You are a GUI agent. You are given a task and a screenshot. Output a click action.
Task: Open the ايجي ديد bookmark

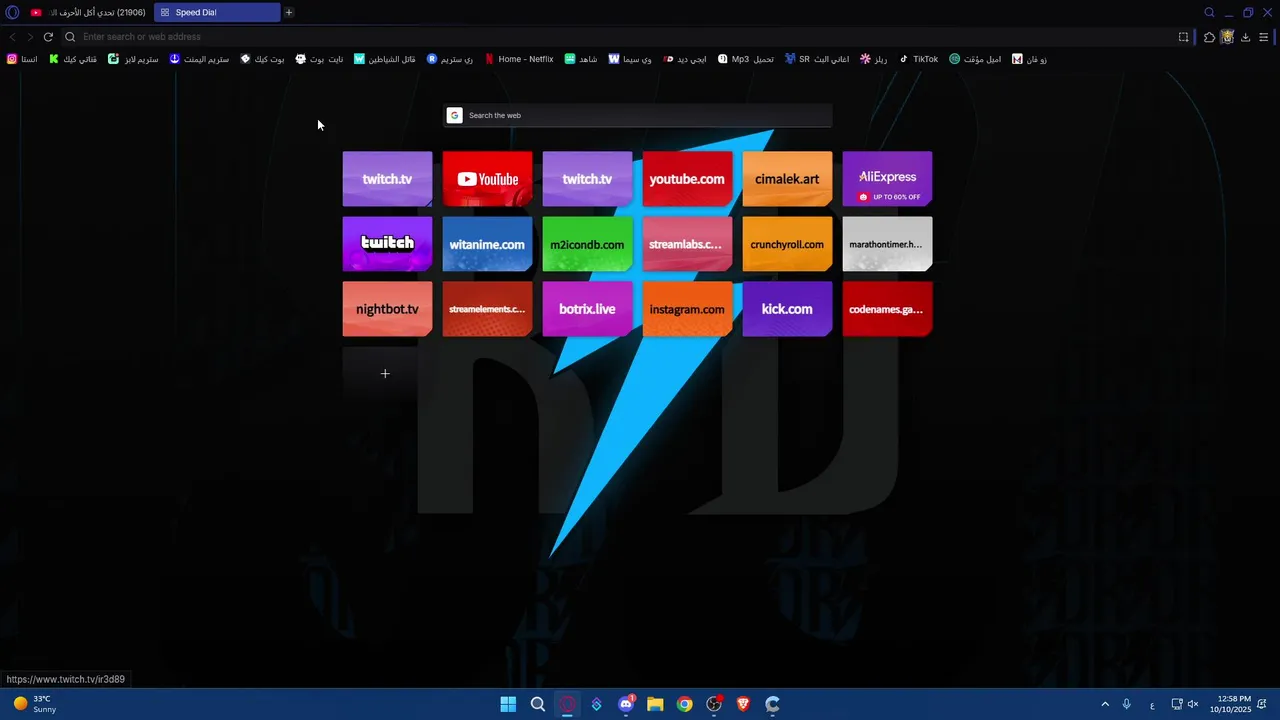coord(685,59)
